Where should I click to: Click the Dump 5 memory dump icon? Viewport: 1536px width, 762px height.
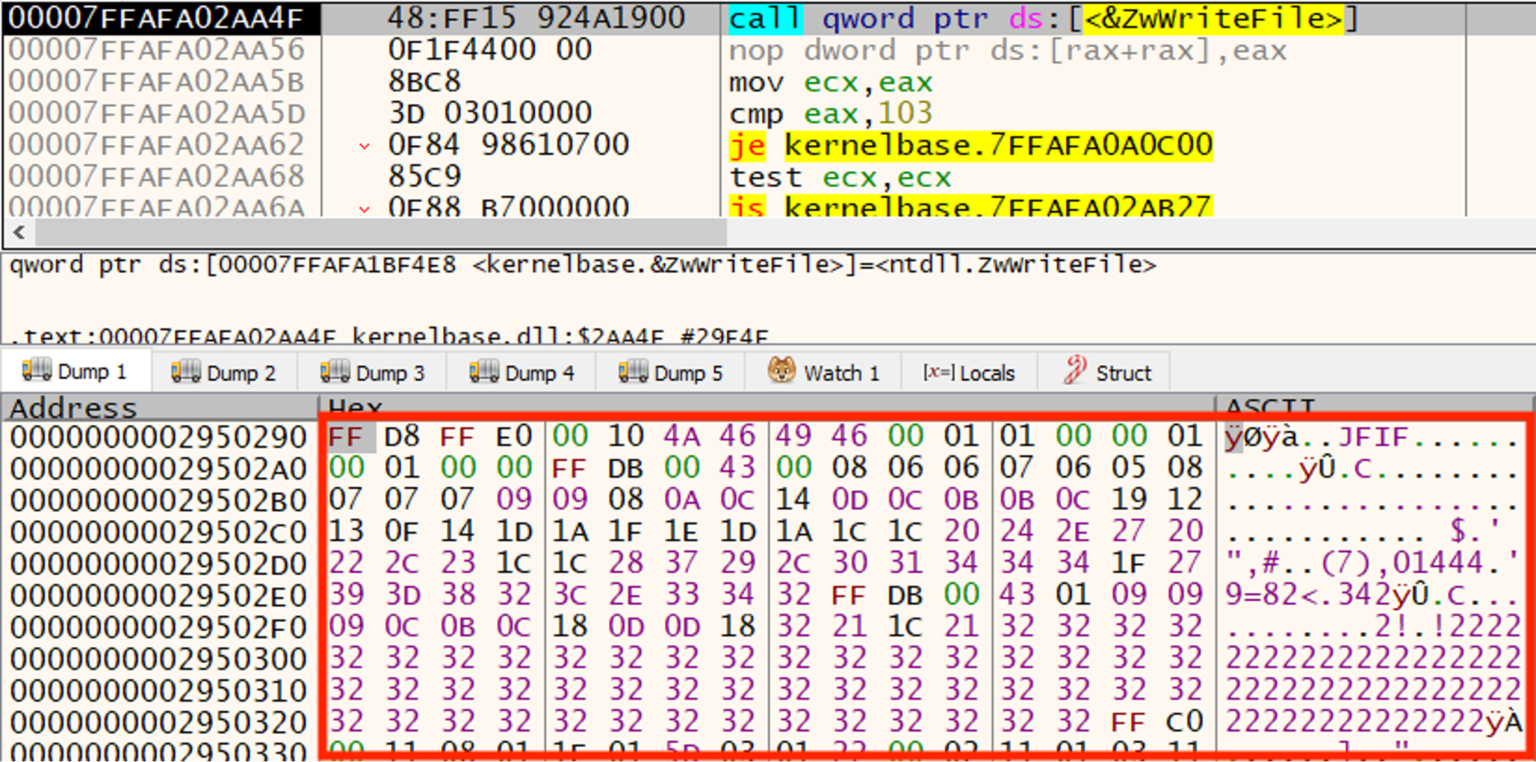pyautogui.click(x=630, y=372)
